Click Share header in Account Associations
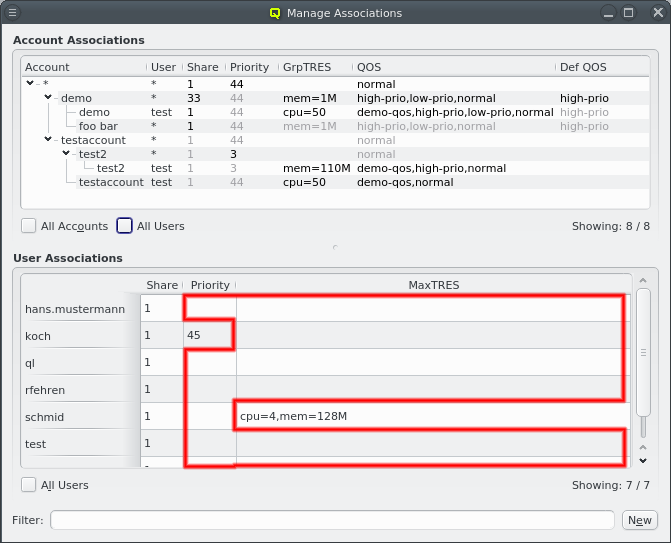671x543 pixels. tap(204, 67)
